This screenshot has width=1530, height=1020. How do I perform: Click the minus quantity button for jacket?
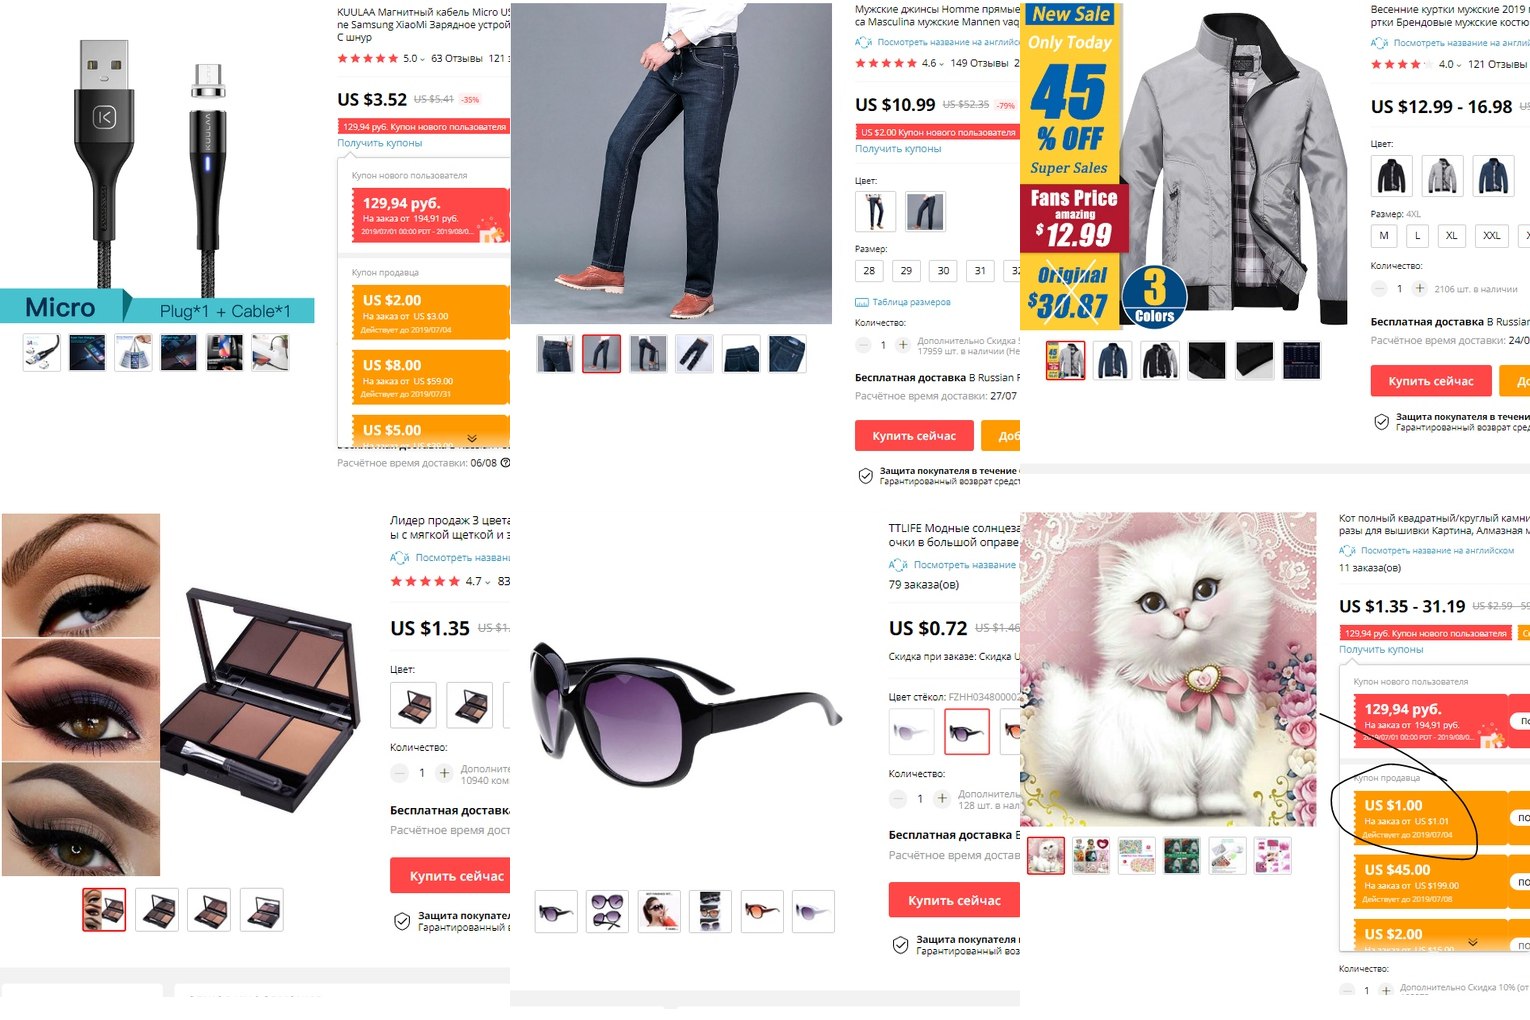point(1379,288)
